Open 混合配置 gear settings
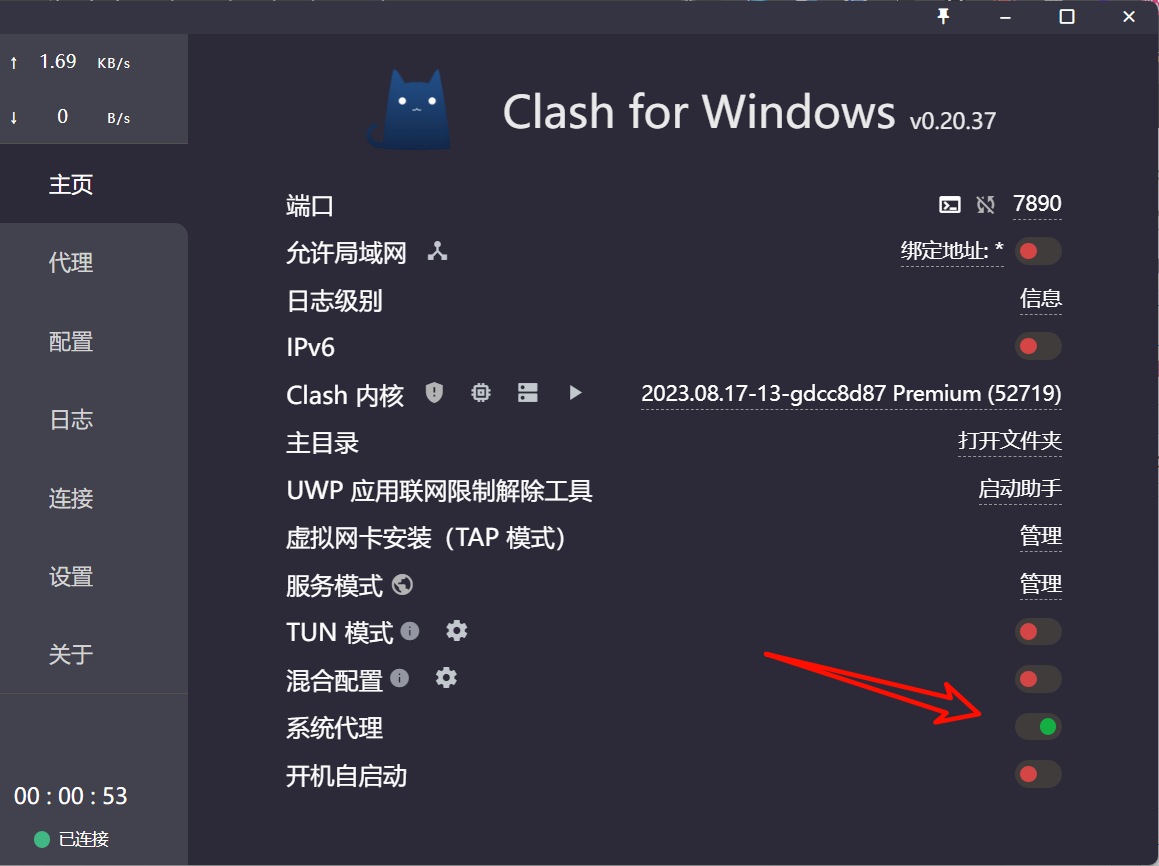Image resolution: width=1159 pixels, height=866 pixels. point(446,678)
